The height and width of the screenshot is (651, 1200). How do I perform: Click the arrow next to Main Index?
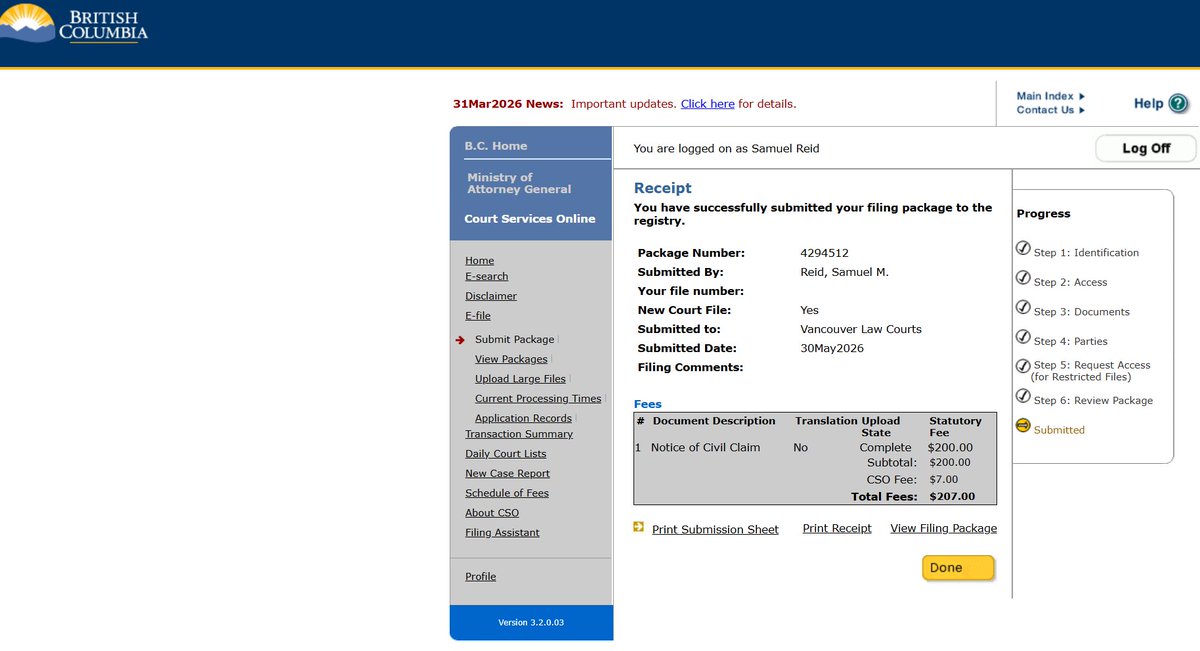(x=1082, y=96)
